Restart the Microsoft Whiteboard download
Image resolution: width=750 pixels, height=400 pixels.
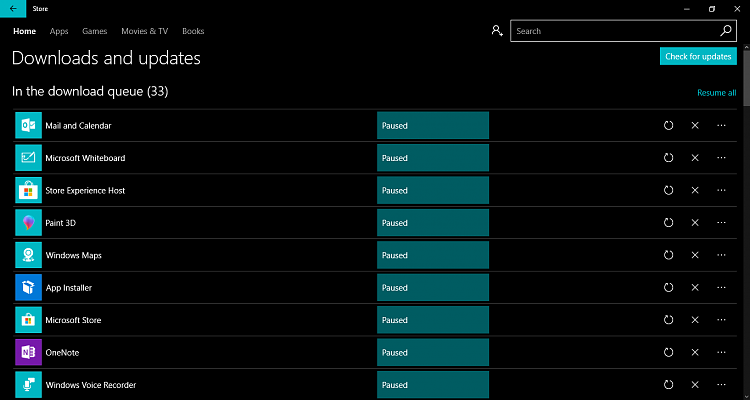tap(668, 158)
